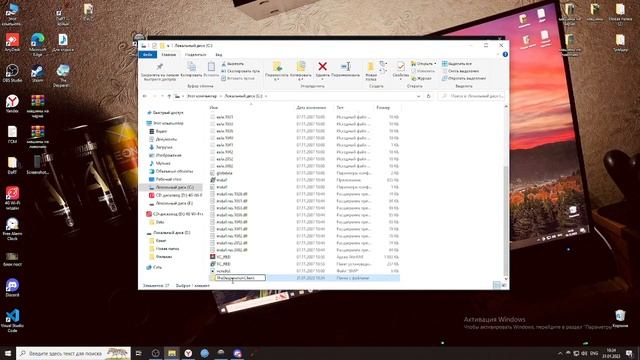Click the blue Help question-mark icon
Viewport: 640px width, 360px height.
tap(505, 54)
